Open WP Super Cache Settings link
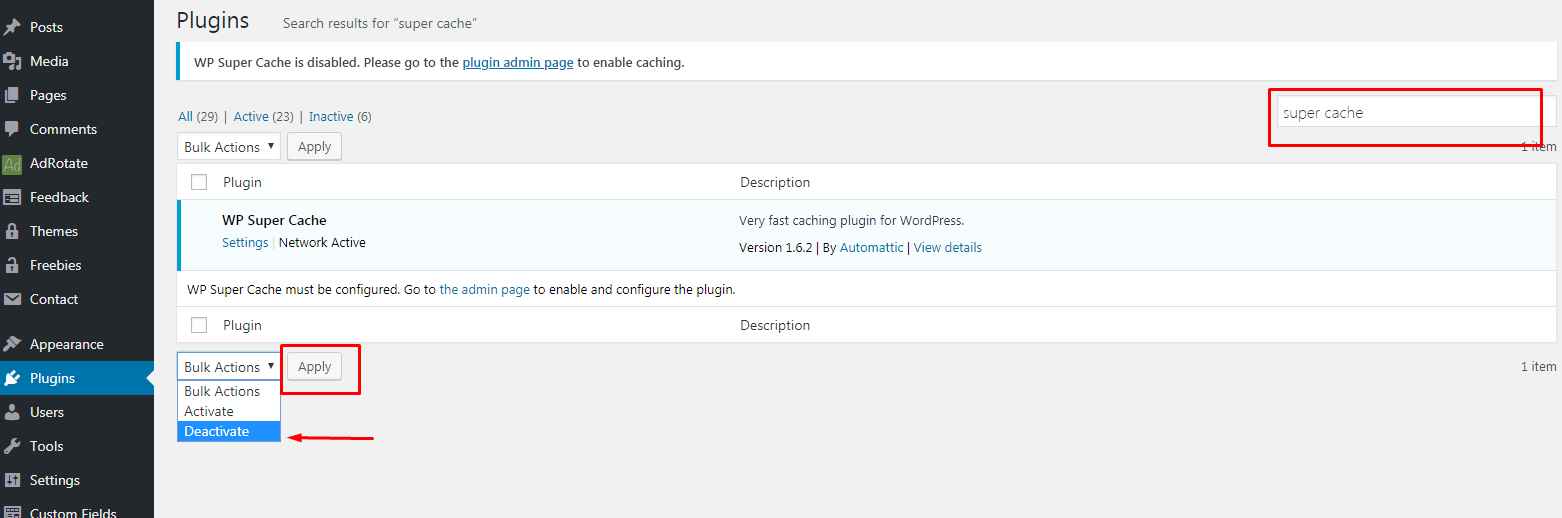 (x=245, y=242)
